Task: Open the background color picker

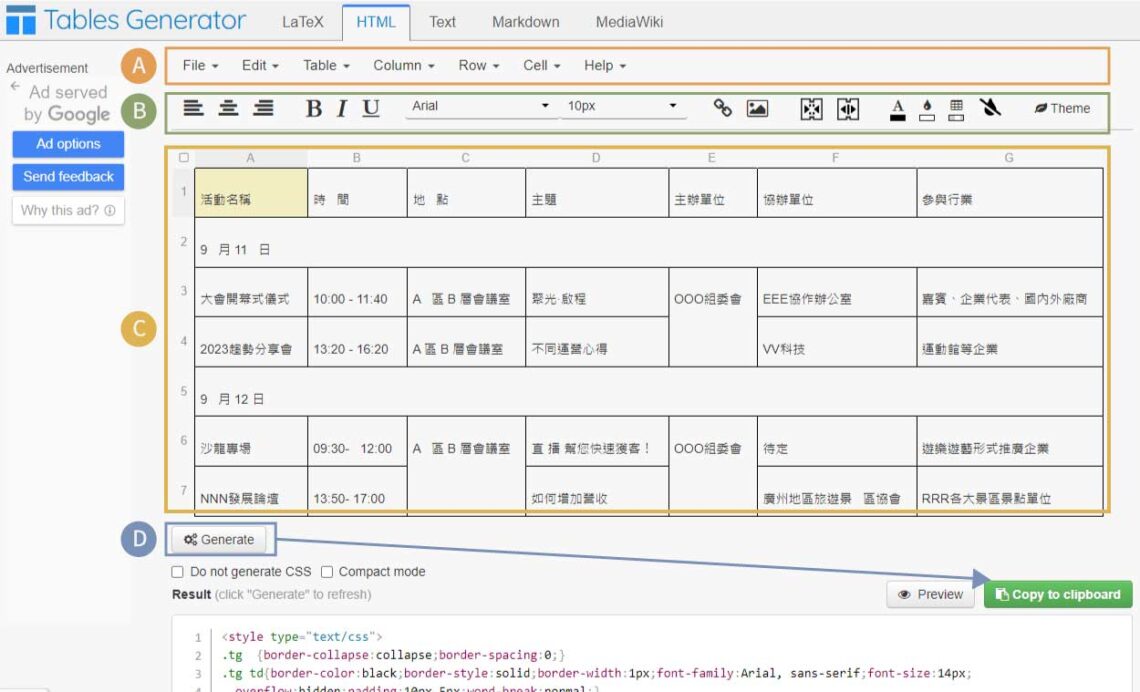Action: (x=927, y=110)
